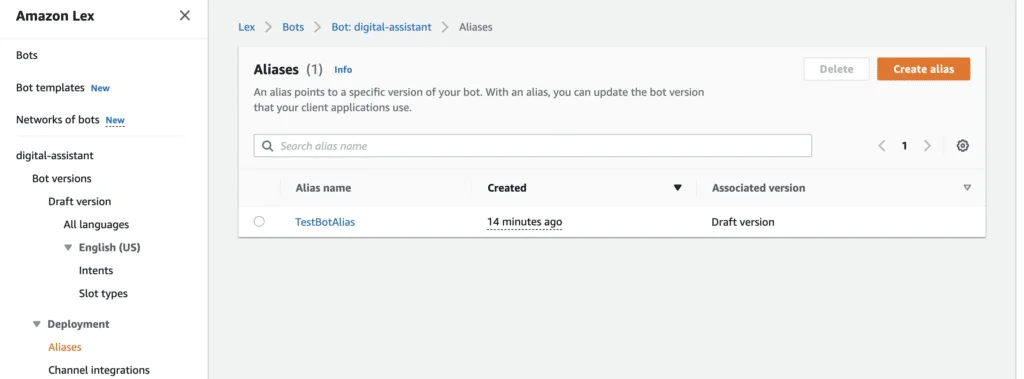The width and height of the screenshot is (1024, 379).
Task: Click the Create alias button
Action: (923, 69)
